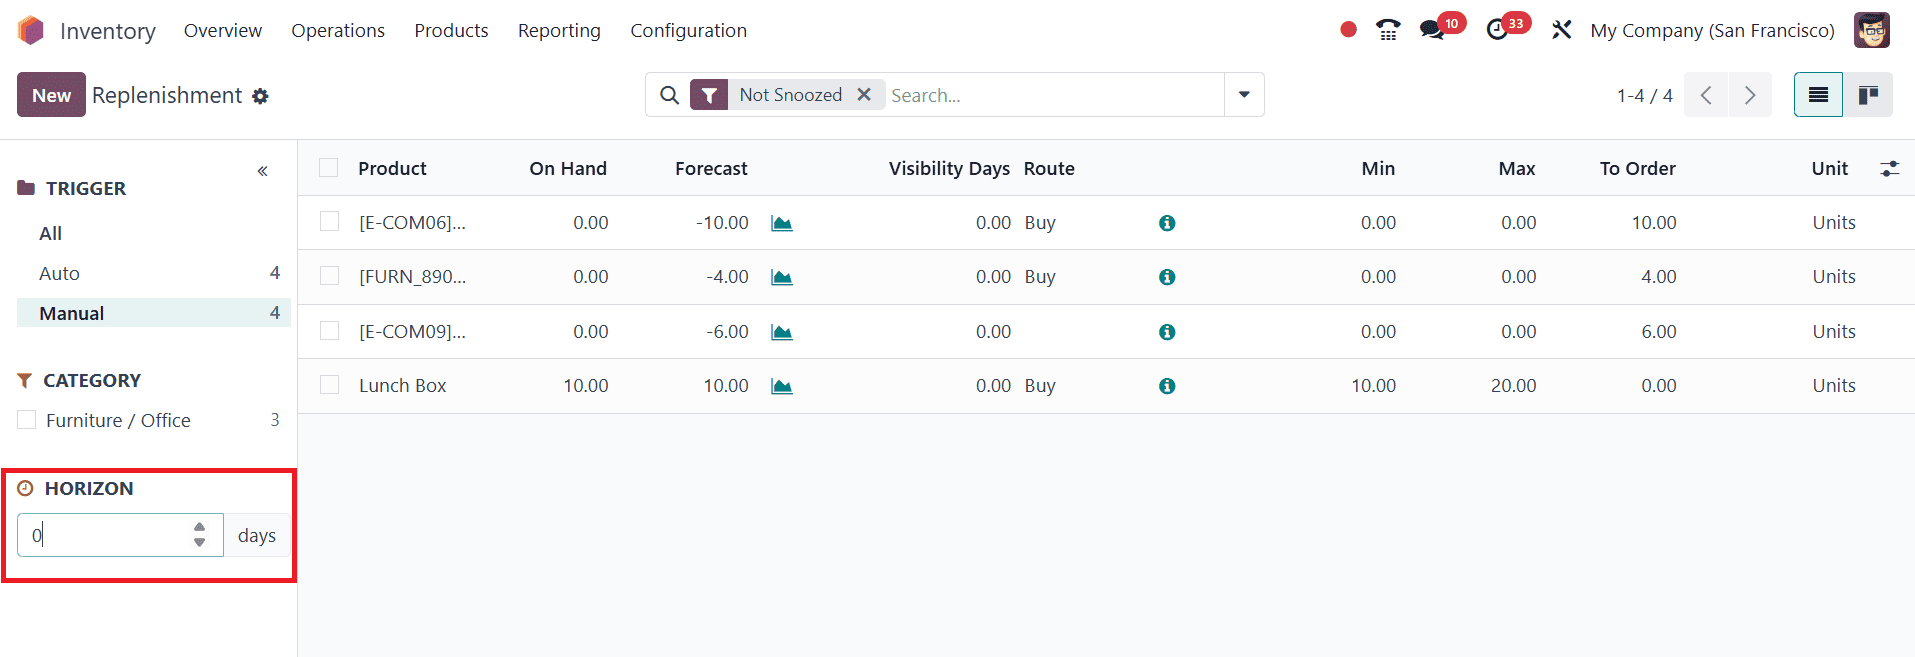Click the red recording status dot
The width and height of the screenshot is (1915, 657).
1348,30
